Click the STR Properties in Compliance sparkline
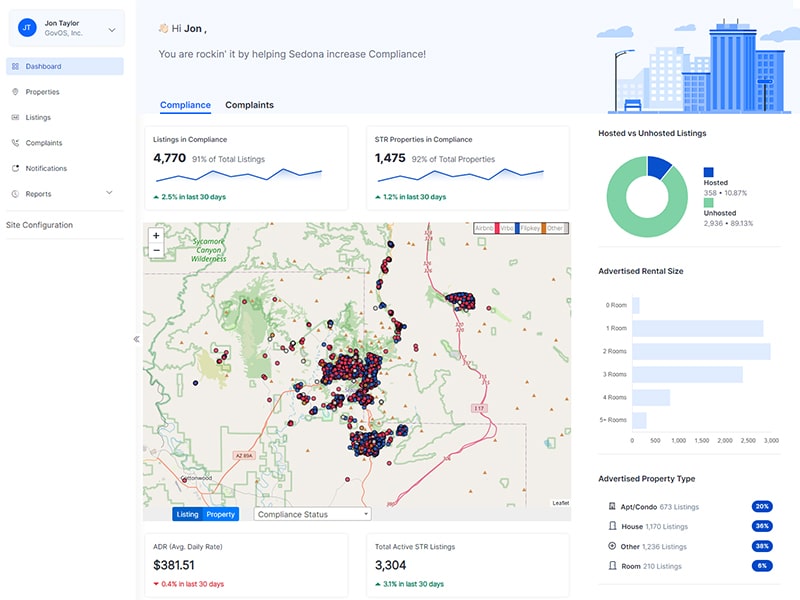Viewport: 800px width, 600px height. pyautogui.click(x=460, y=175)
